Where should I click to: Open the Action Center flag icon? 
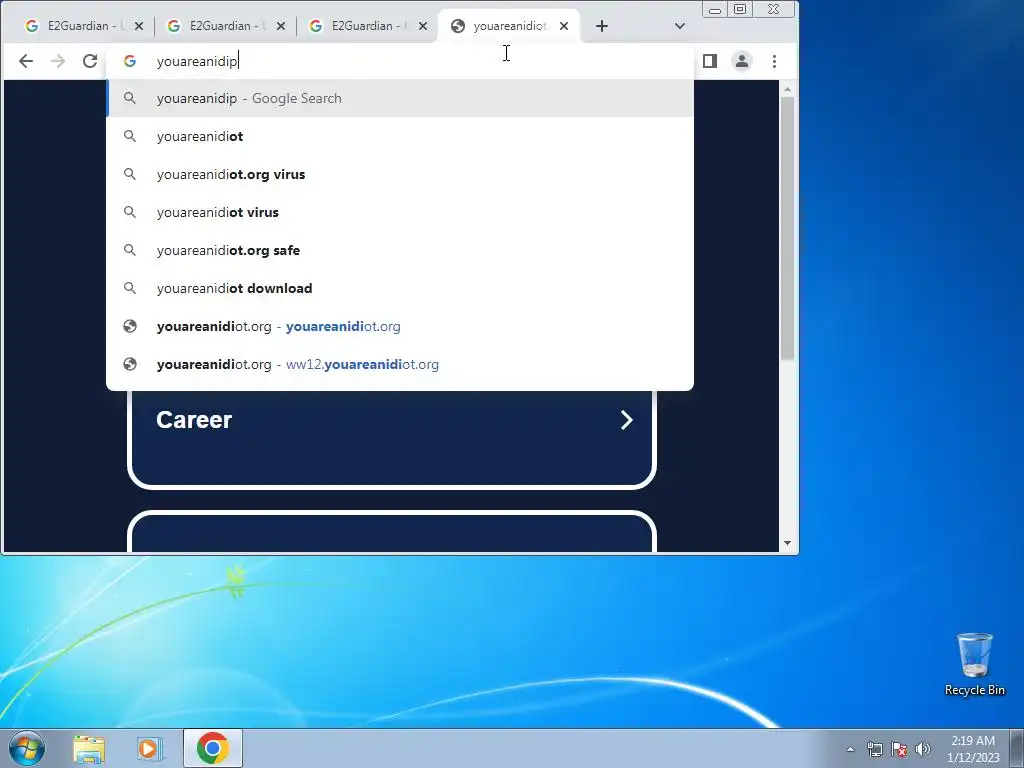point(899,749)
